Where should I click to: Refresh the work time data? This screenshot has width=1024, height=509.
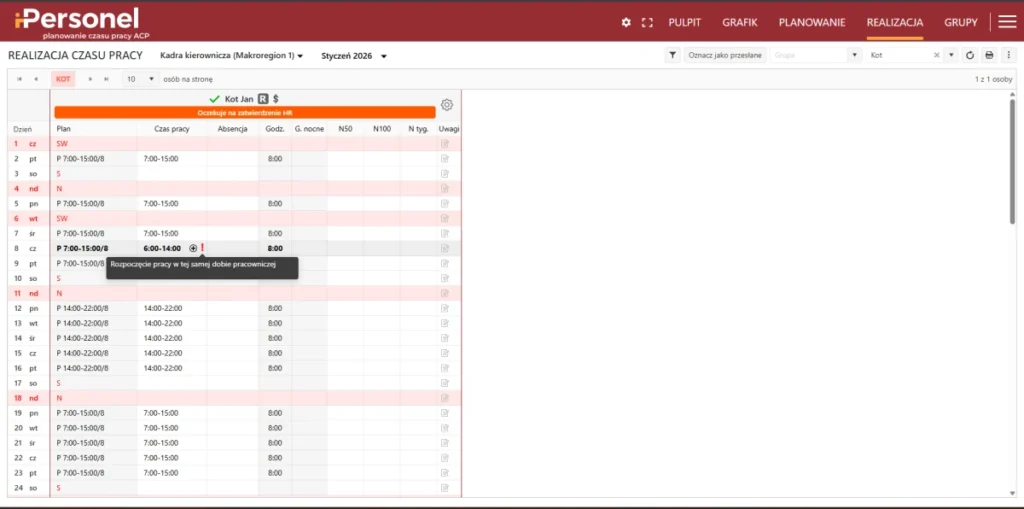click(969, 55)
